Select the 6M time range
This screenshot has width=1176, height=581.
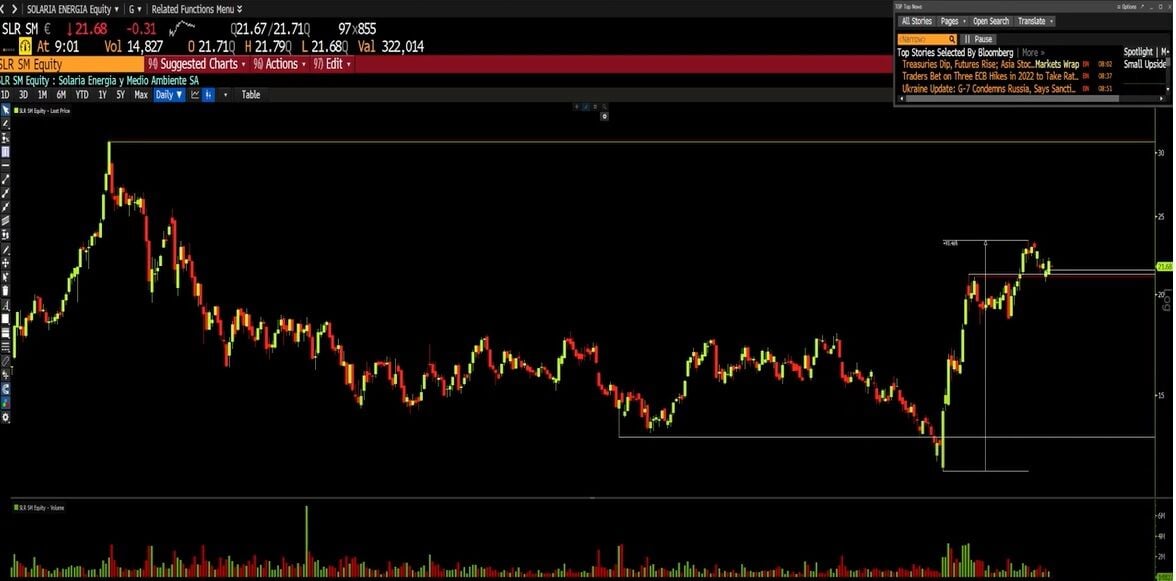pos(61,94)
